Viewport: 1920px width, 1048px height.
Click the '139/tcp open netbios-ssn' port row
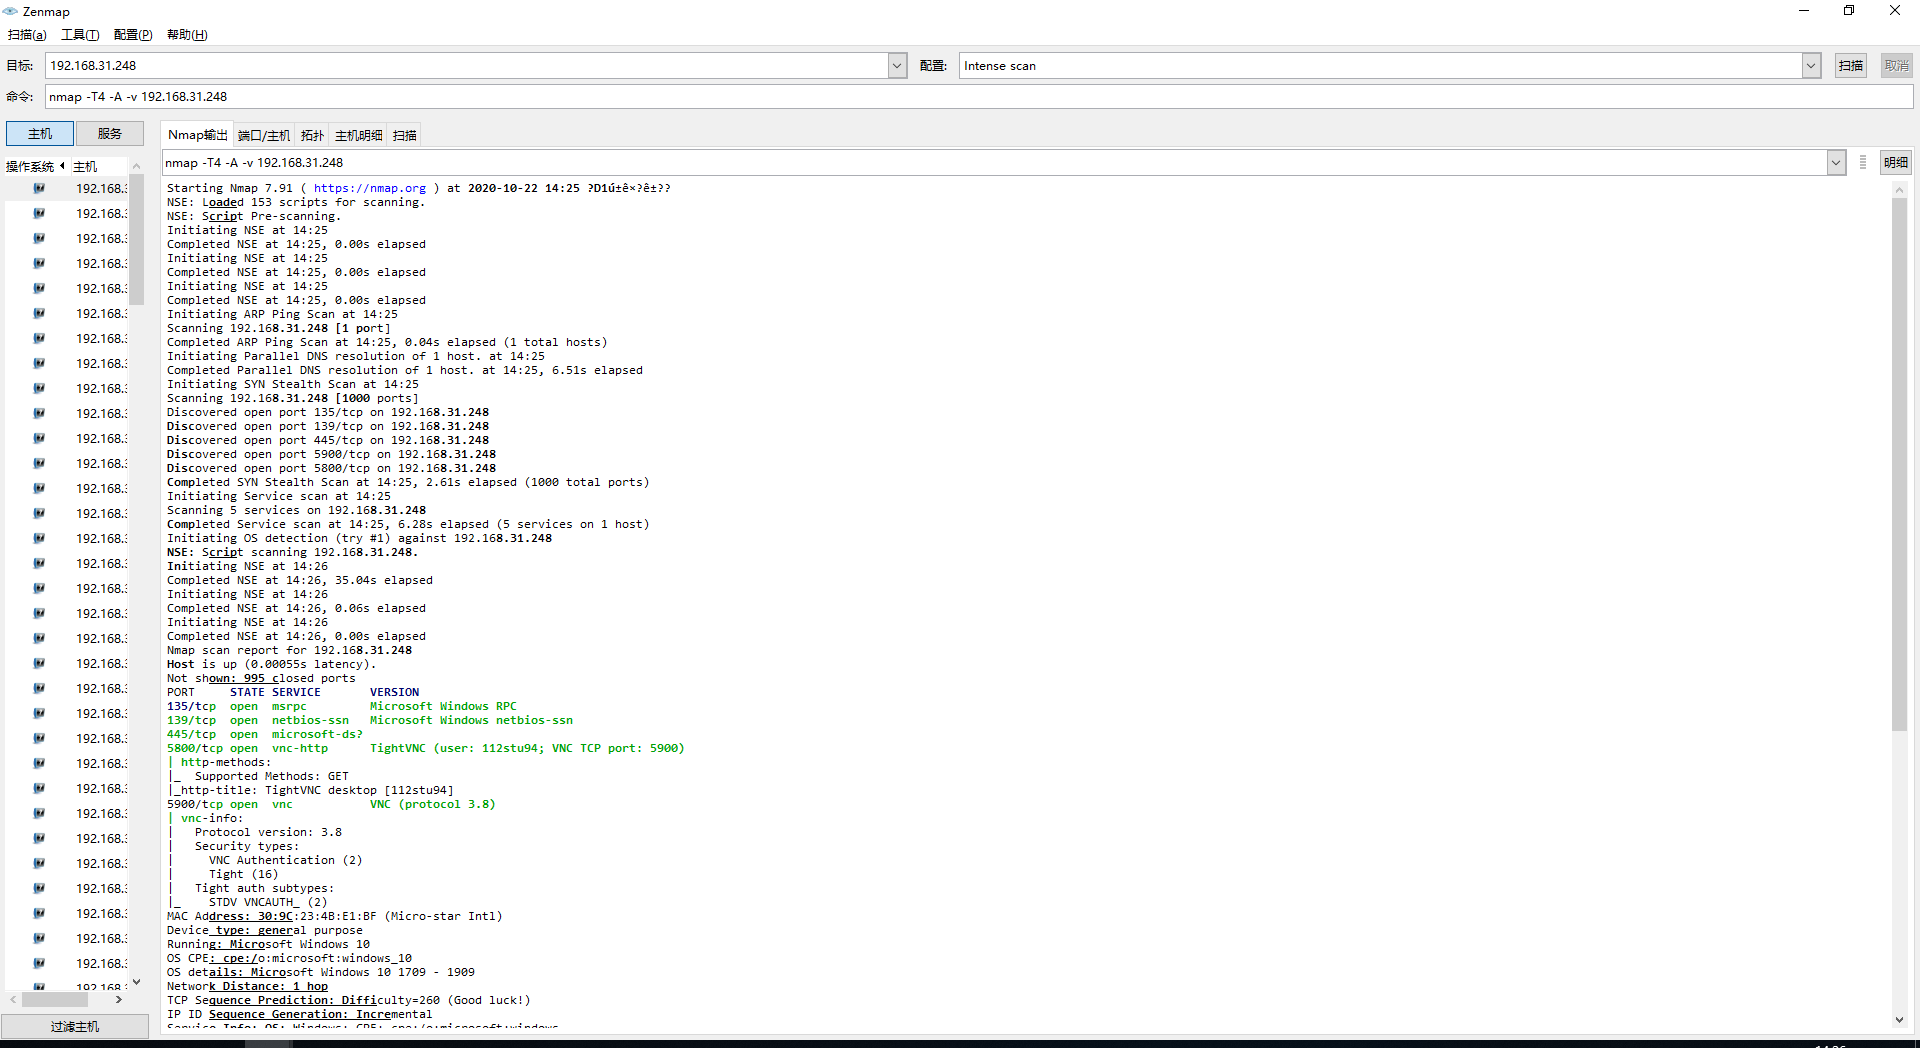coord(370,720)
